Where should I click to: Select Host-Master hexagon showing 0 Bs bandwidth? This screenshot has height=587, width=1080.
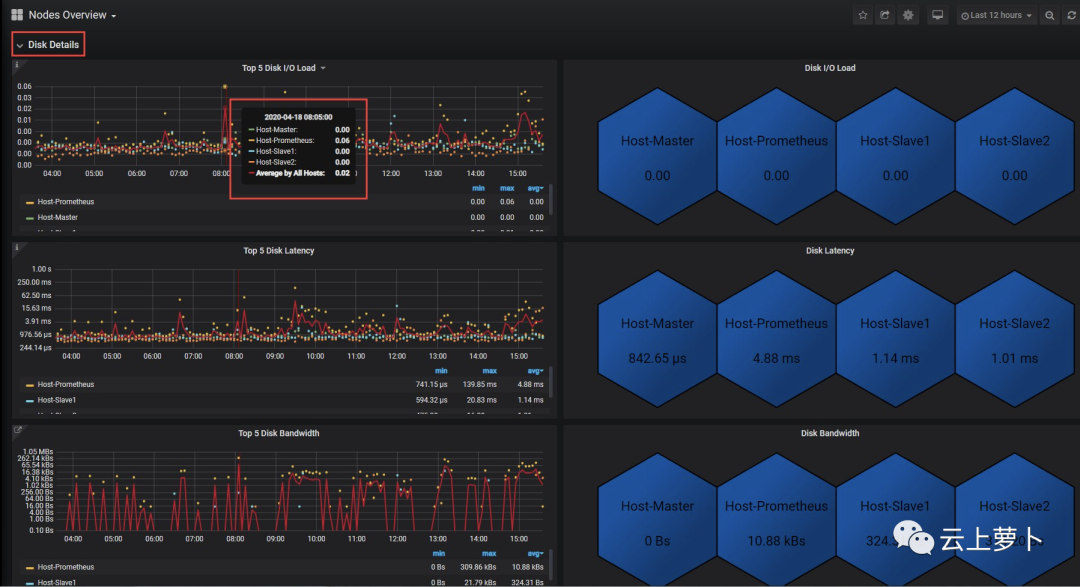[x=657, y=520]
